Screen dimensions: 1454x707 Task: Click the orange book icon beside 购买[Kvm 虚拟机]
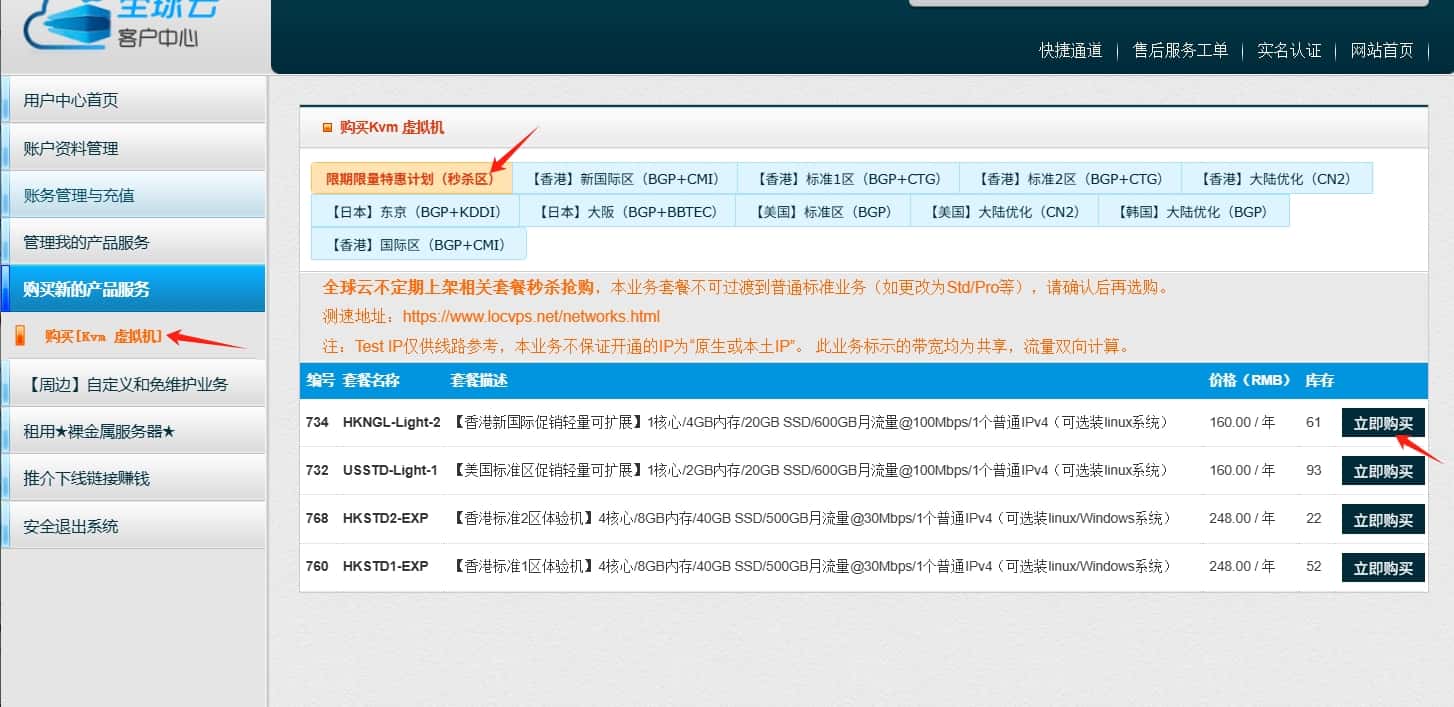click(x=21, y=335)
